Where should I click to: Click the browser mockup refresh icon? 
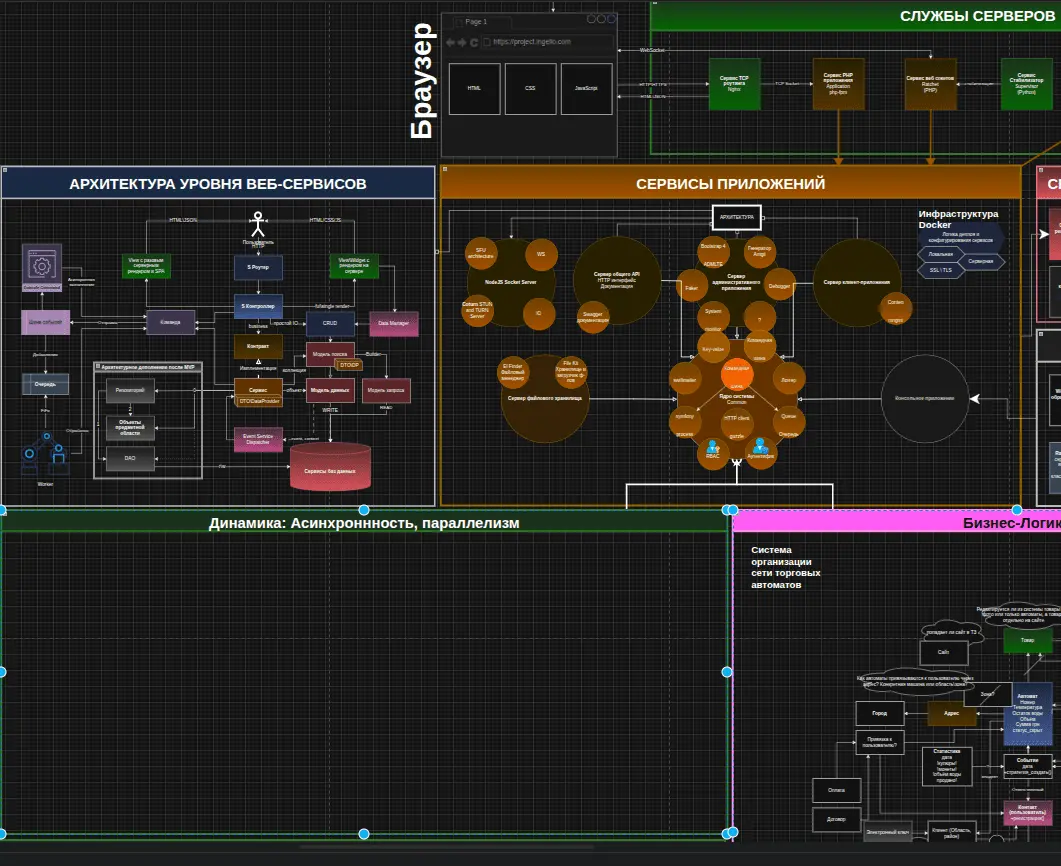(474, 42)
